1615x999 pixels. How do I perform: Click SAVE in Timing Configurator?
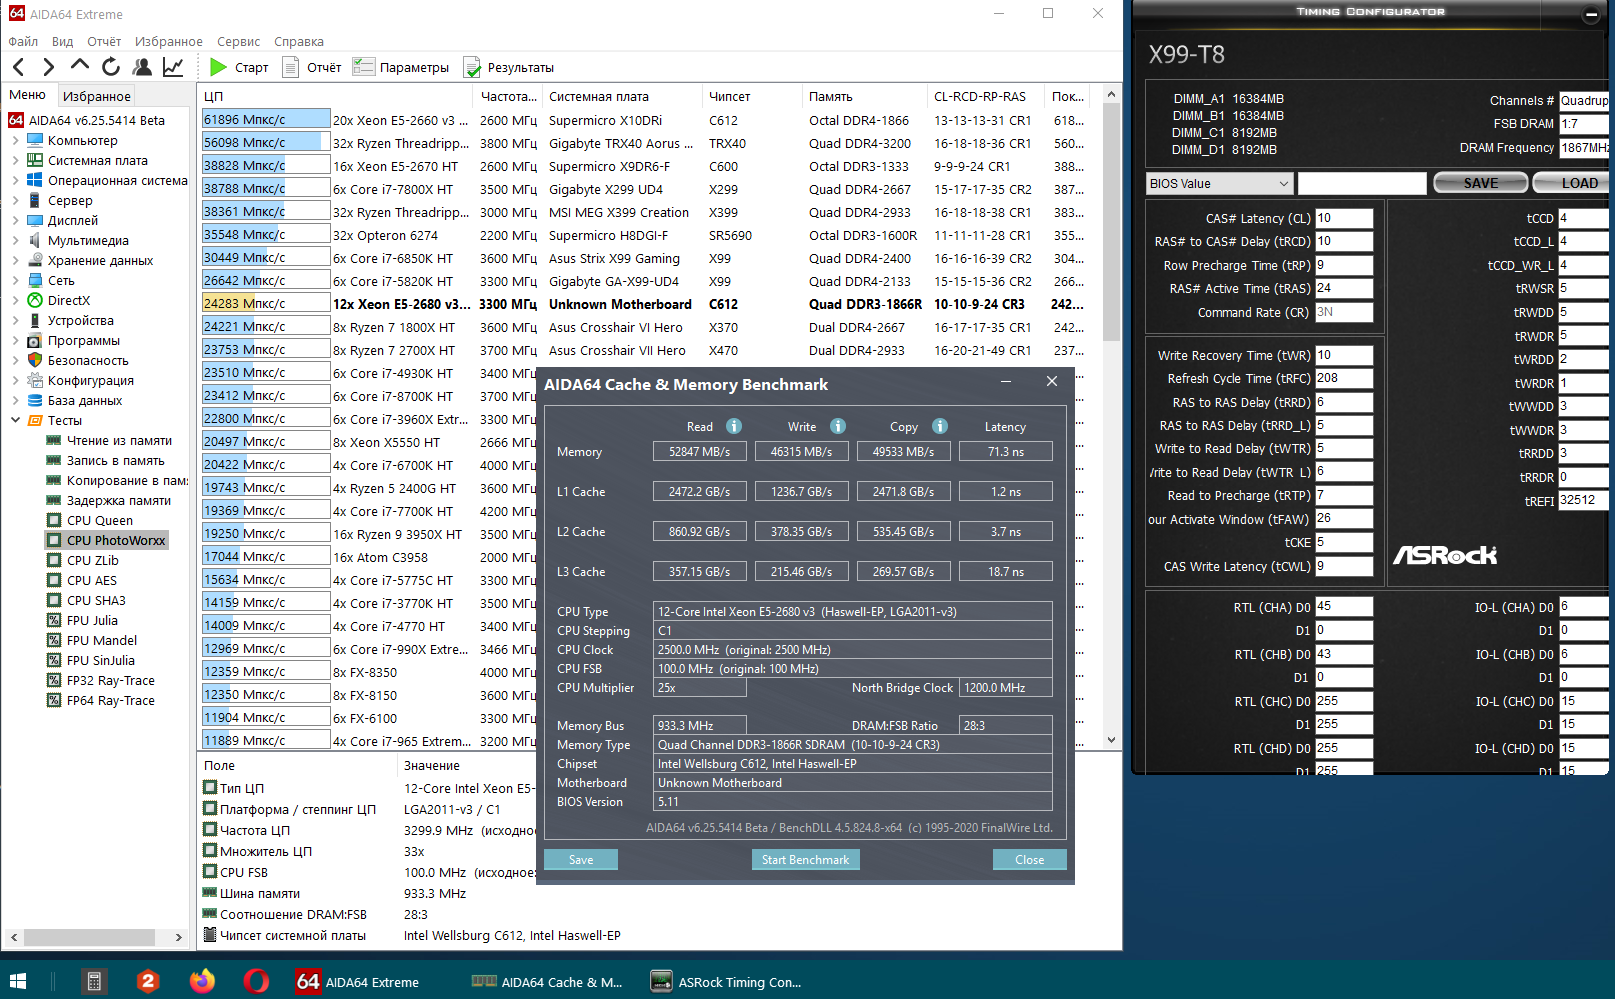[x=1481, y=183]
